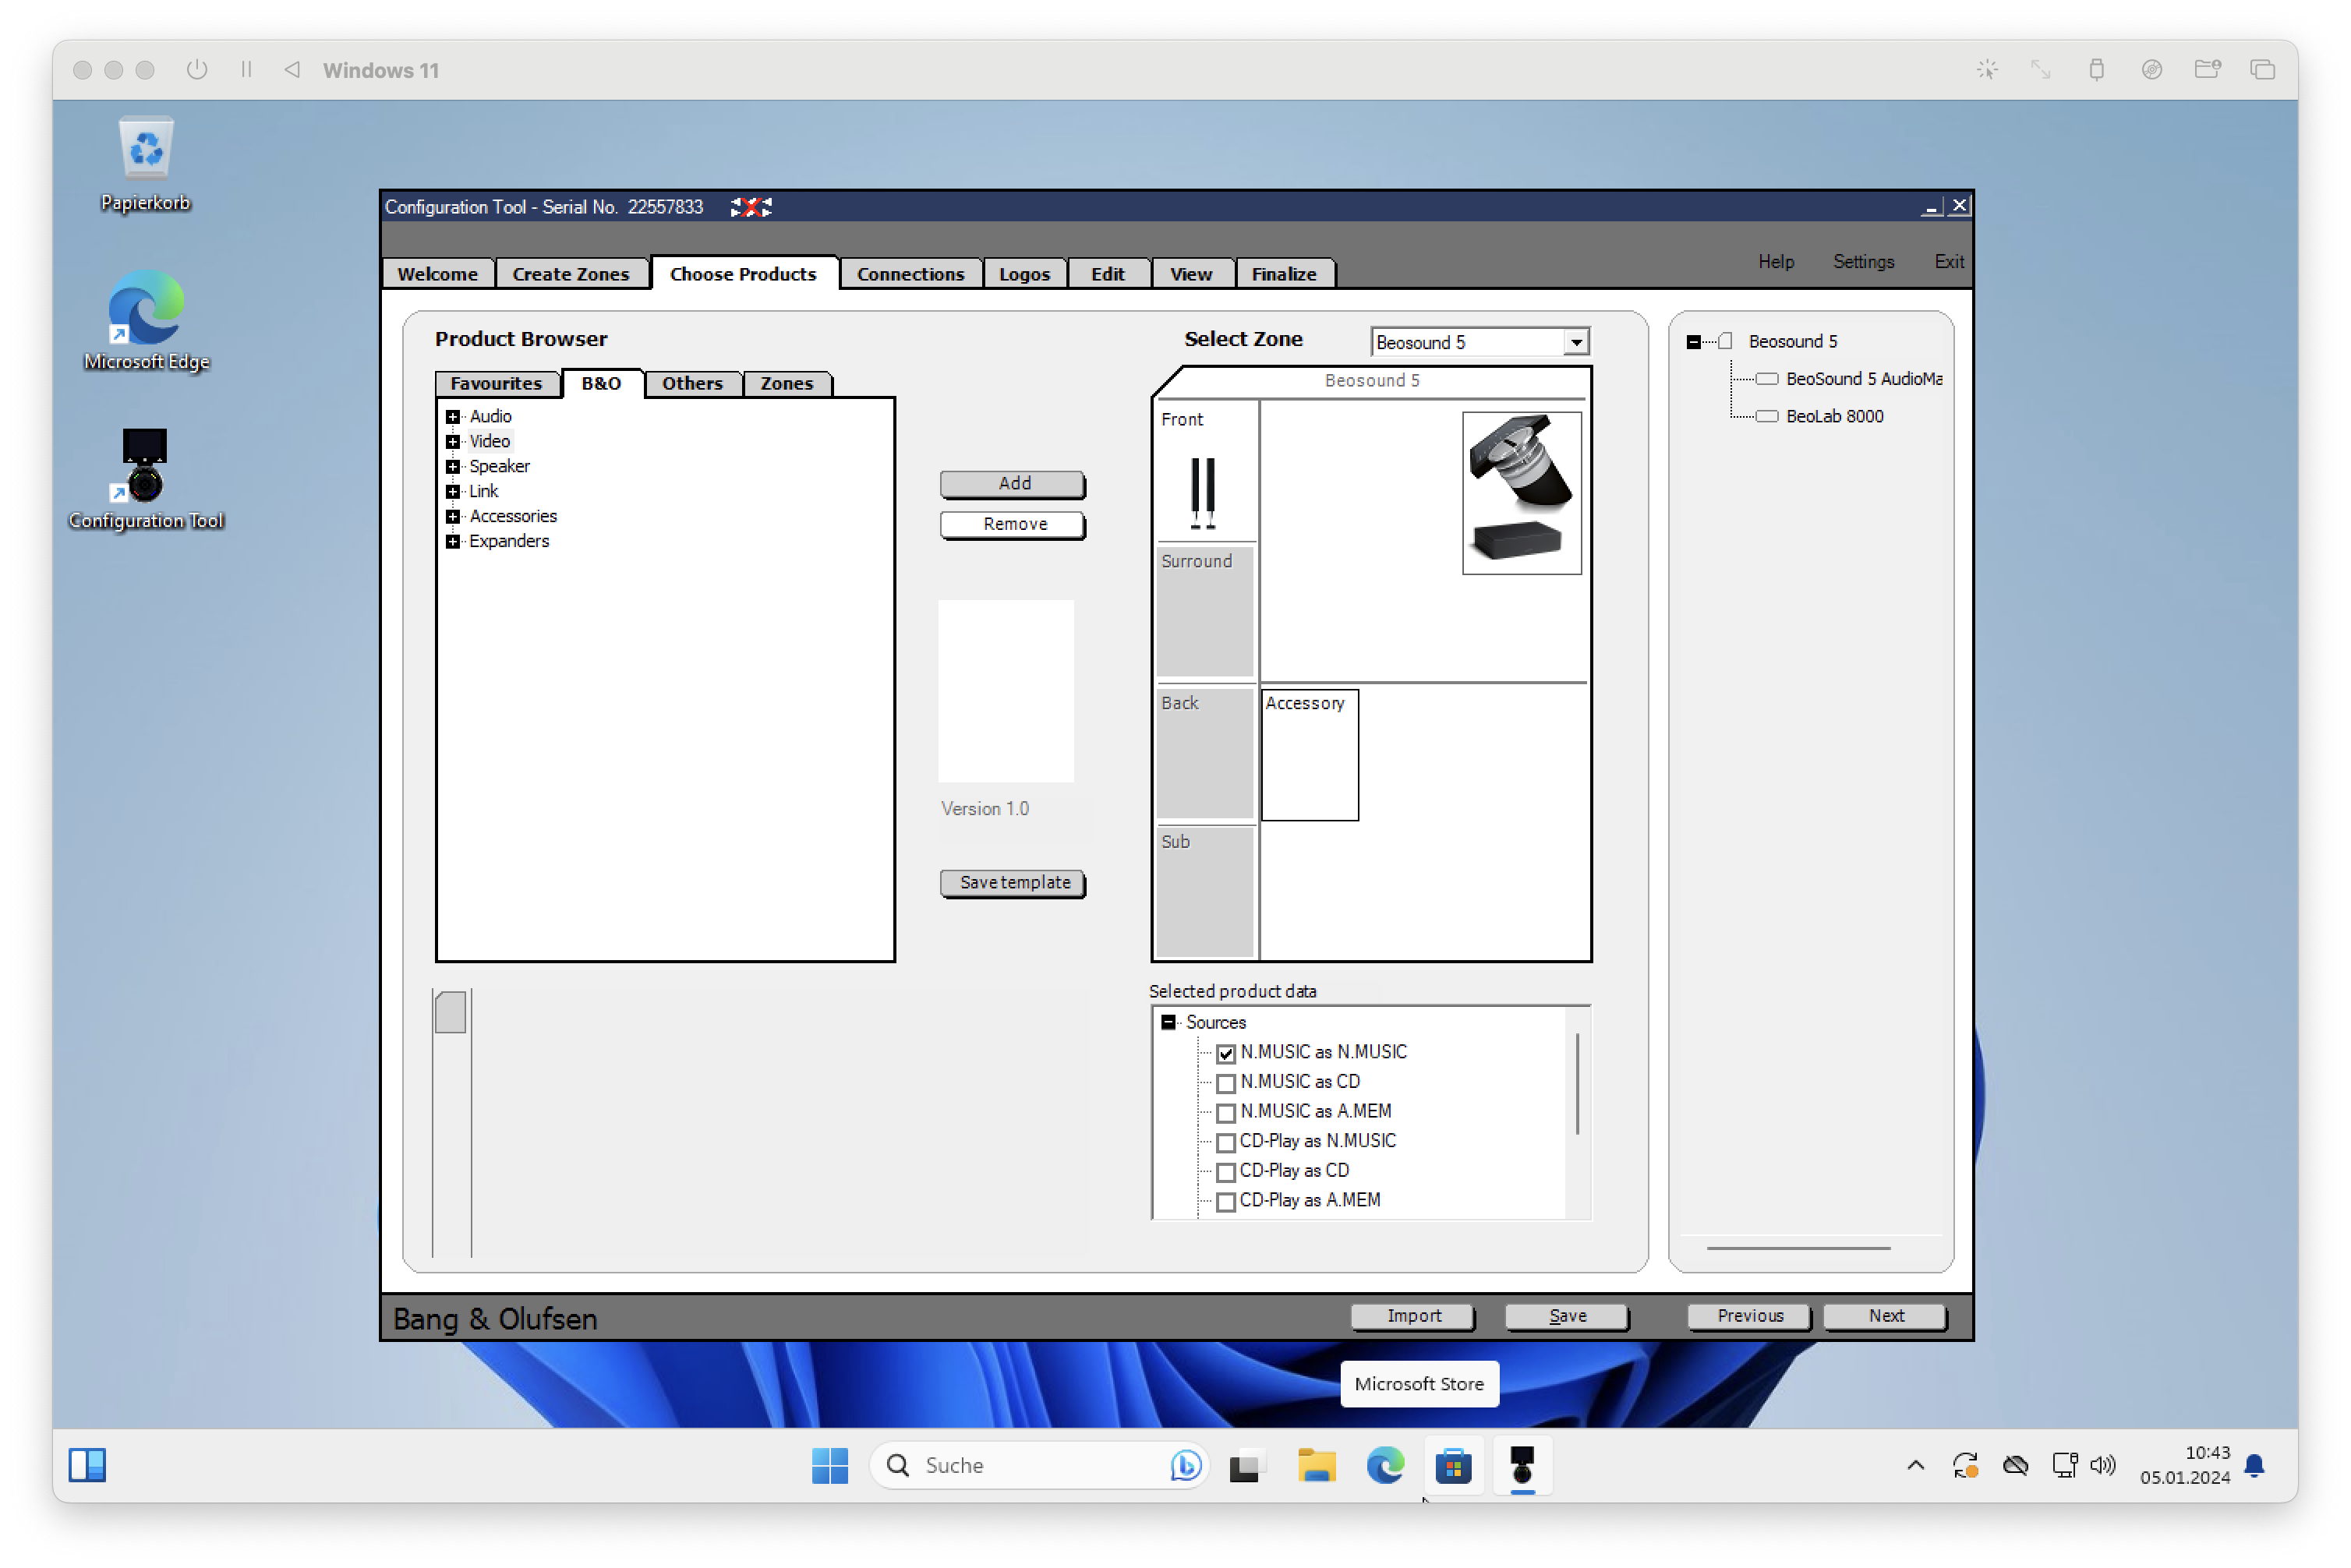Switch to the Welcome tab
2351x1568 pixels.
click(438, 274)
